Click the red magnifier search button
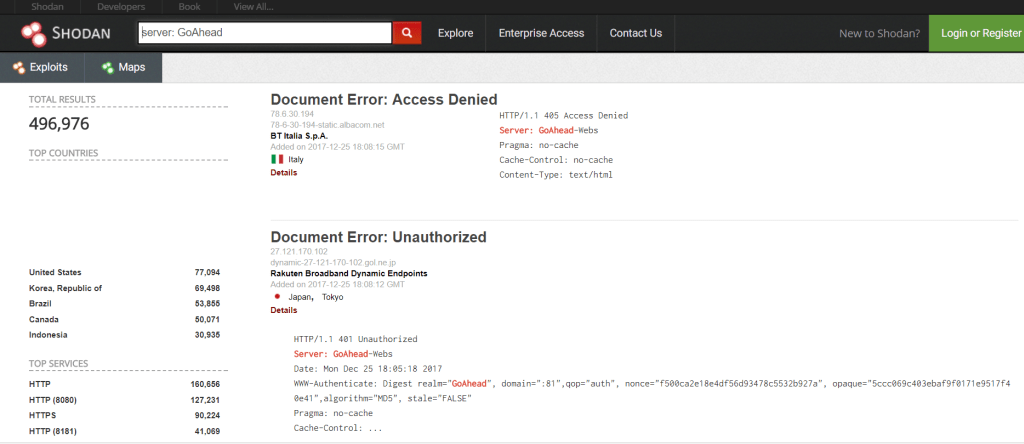The width and height of the screenshot is (1024, 444). coord(407,33)
